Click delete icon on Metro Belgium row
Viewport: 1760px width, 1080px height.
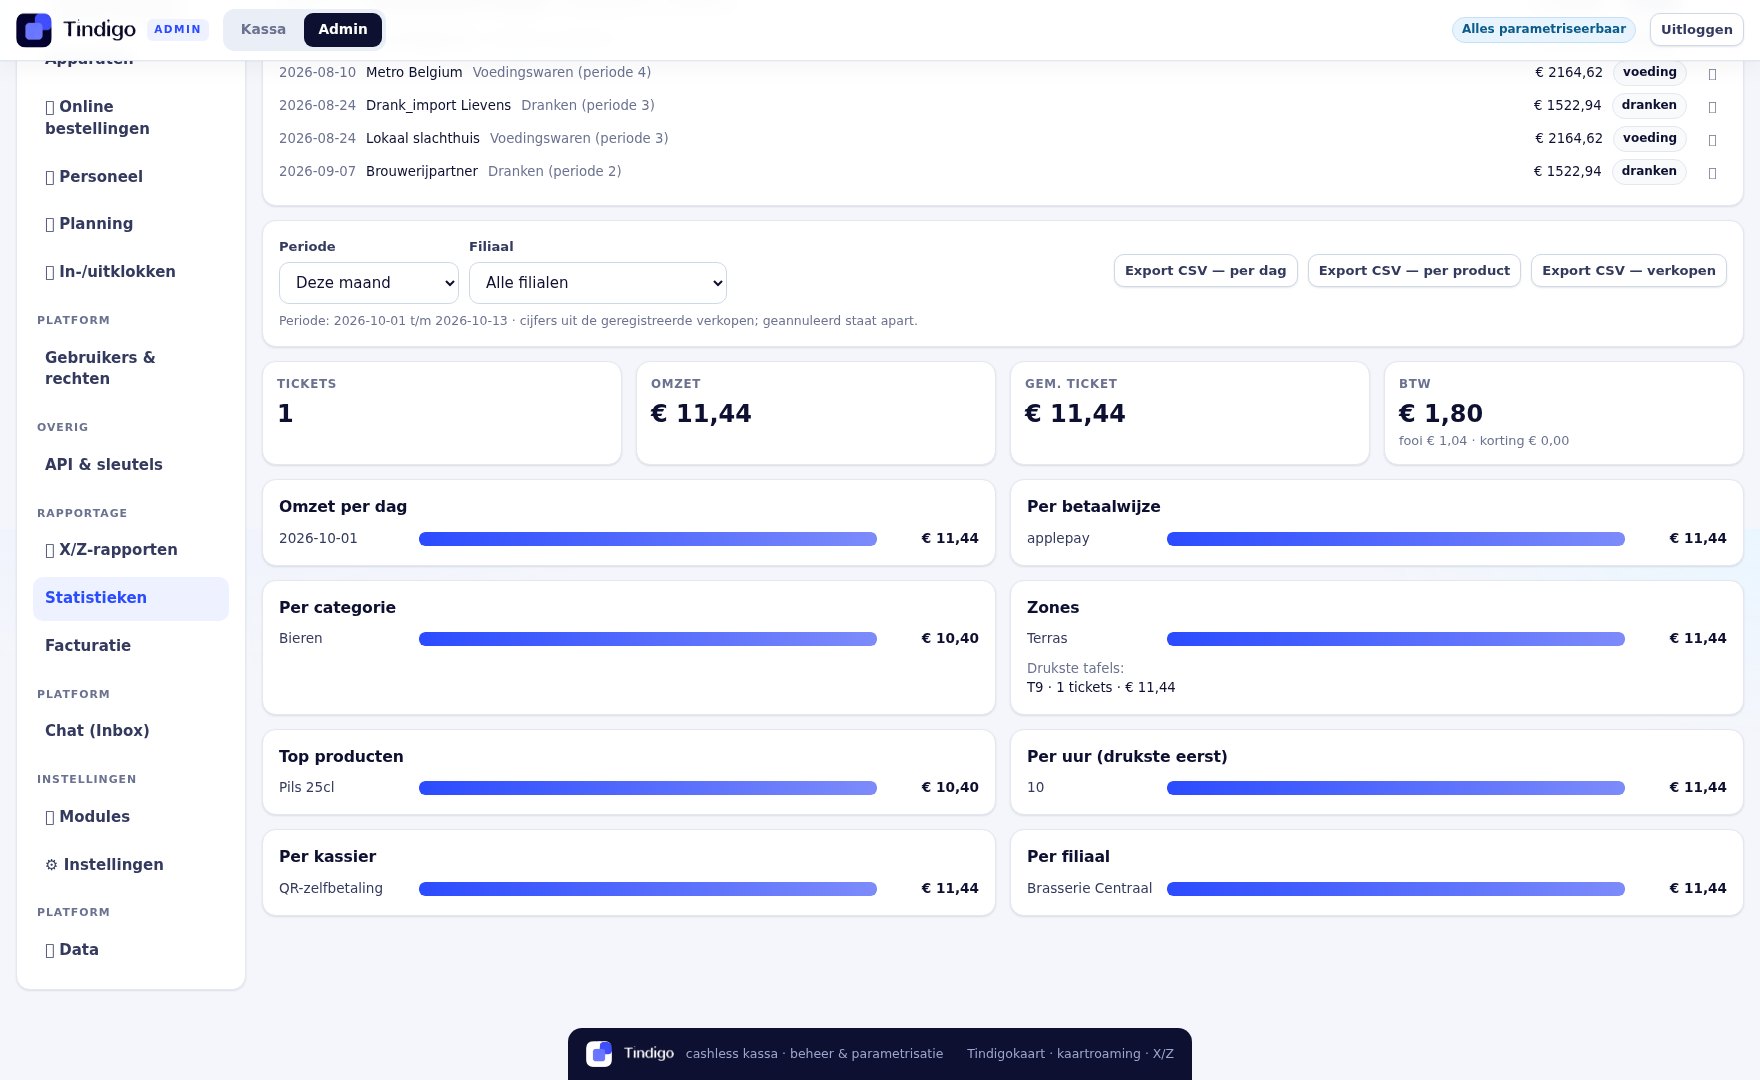click(1712, 73)
